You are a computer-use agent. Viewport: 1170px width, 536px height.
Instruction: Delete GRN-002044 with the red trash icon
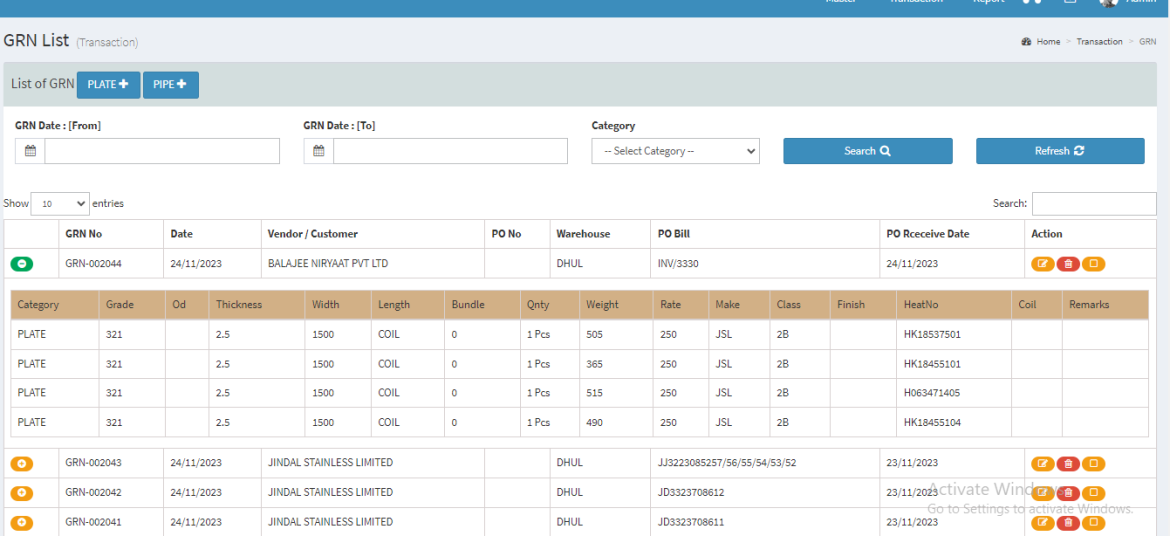tap(1068, 264)
